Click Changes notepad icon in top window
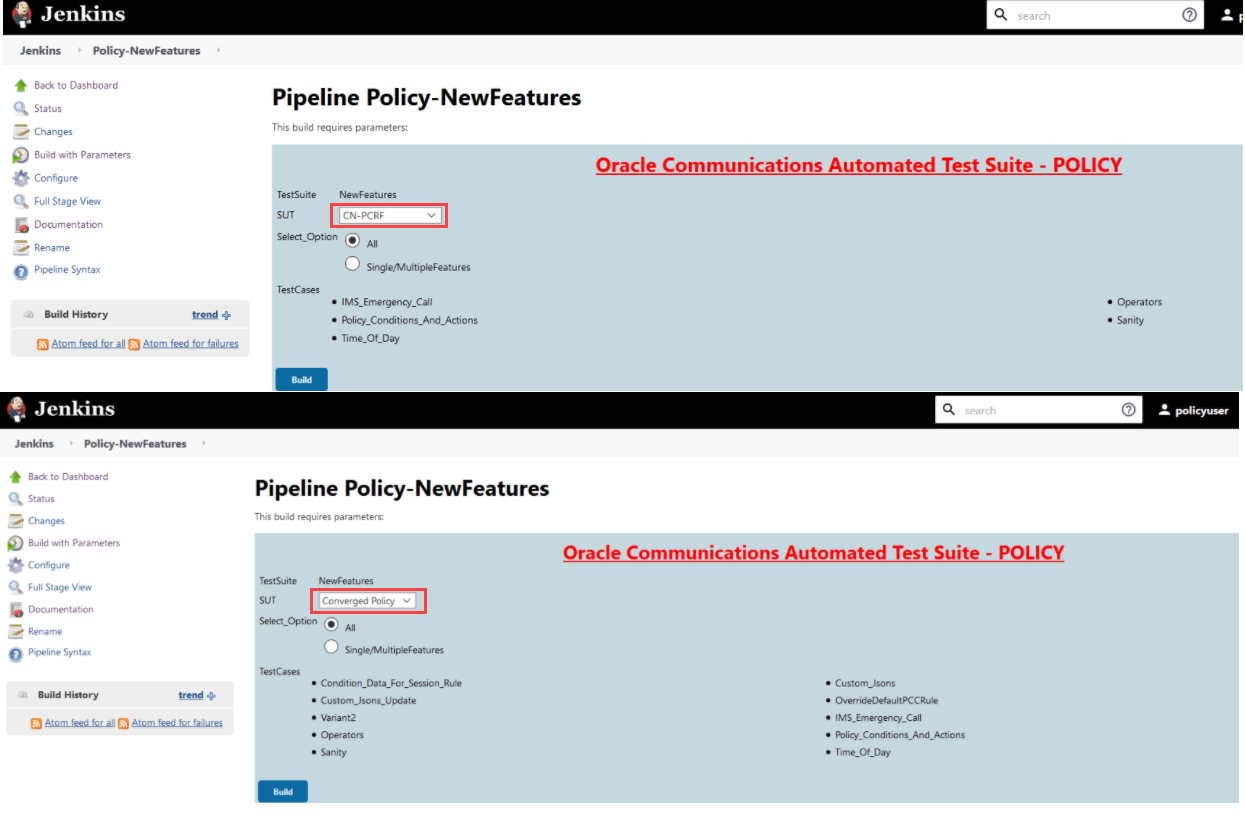The height and width of the screenshot is (820, 1245). tap(21, 132)
